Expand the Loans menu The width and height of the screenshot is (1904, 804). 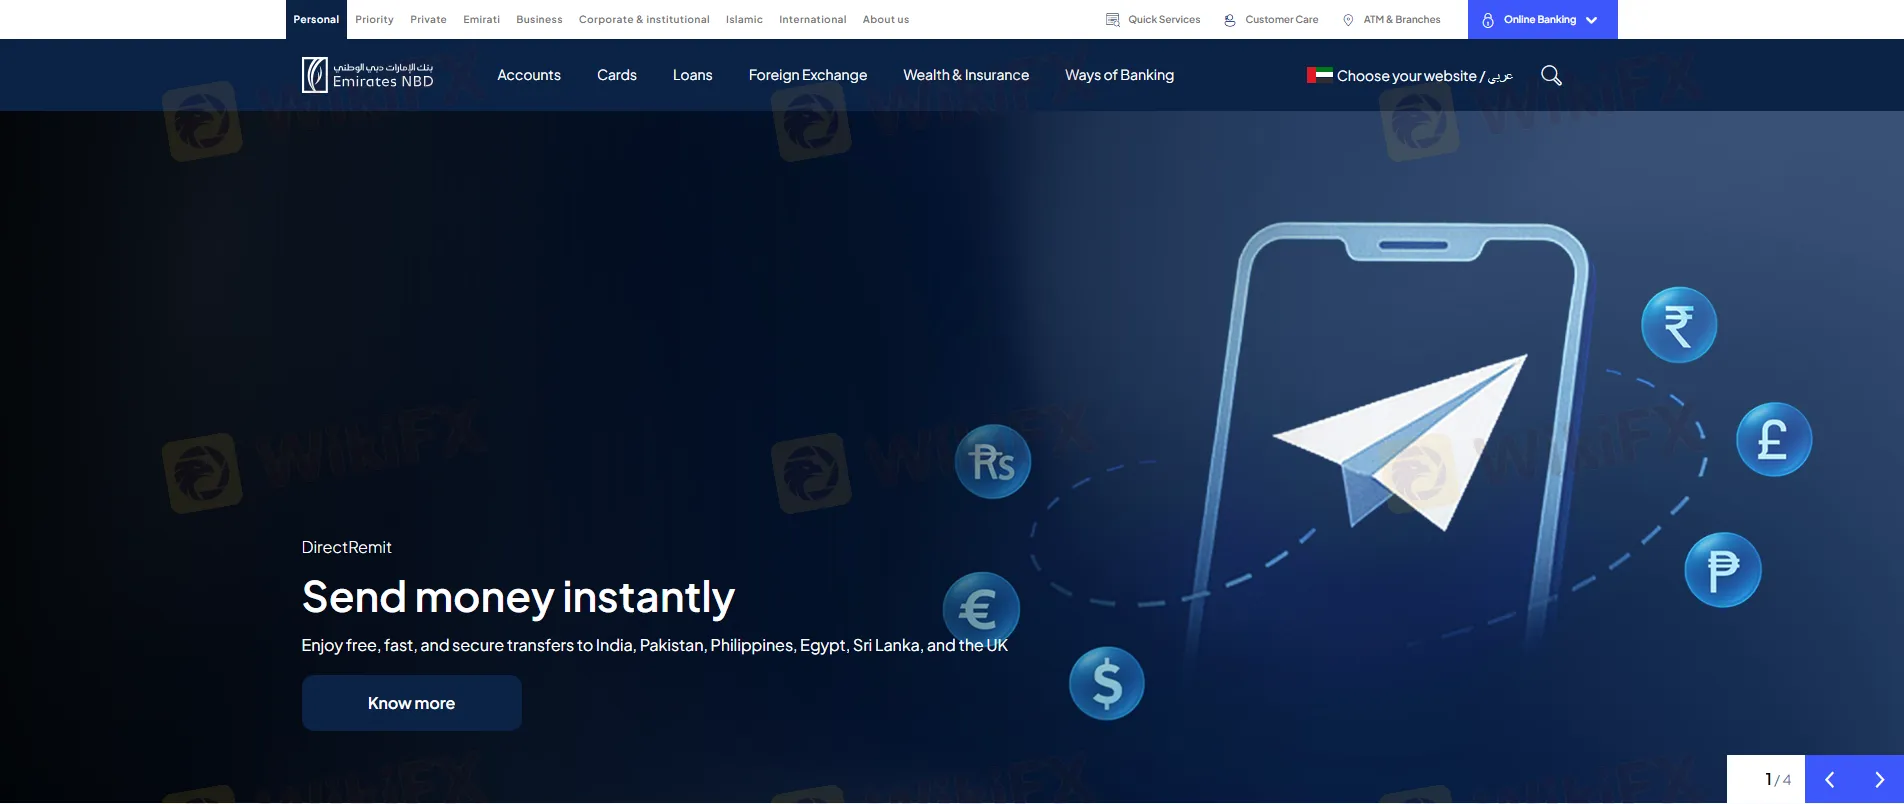coord(692,76)
